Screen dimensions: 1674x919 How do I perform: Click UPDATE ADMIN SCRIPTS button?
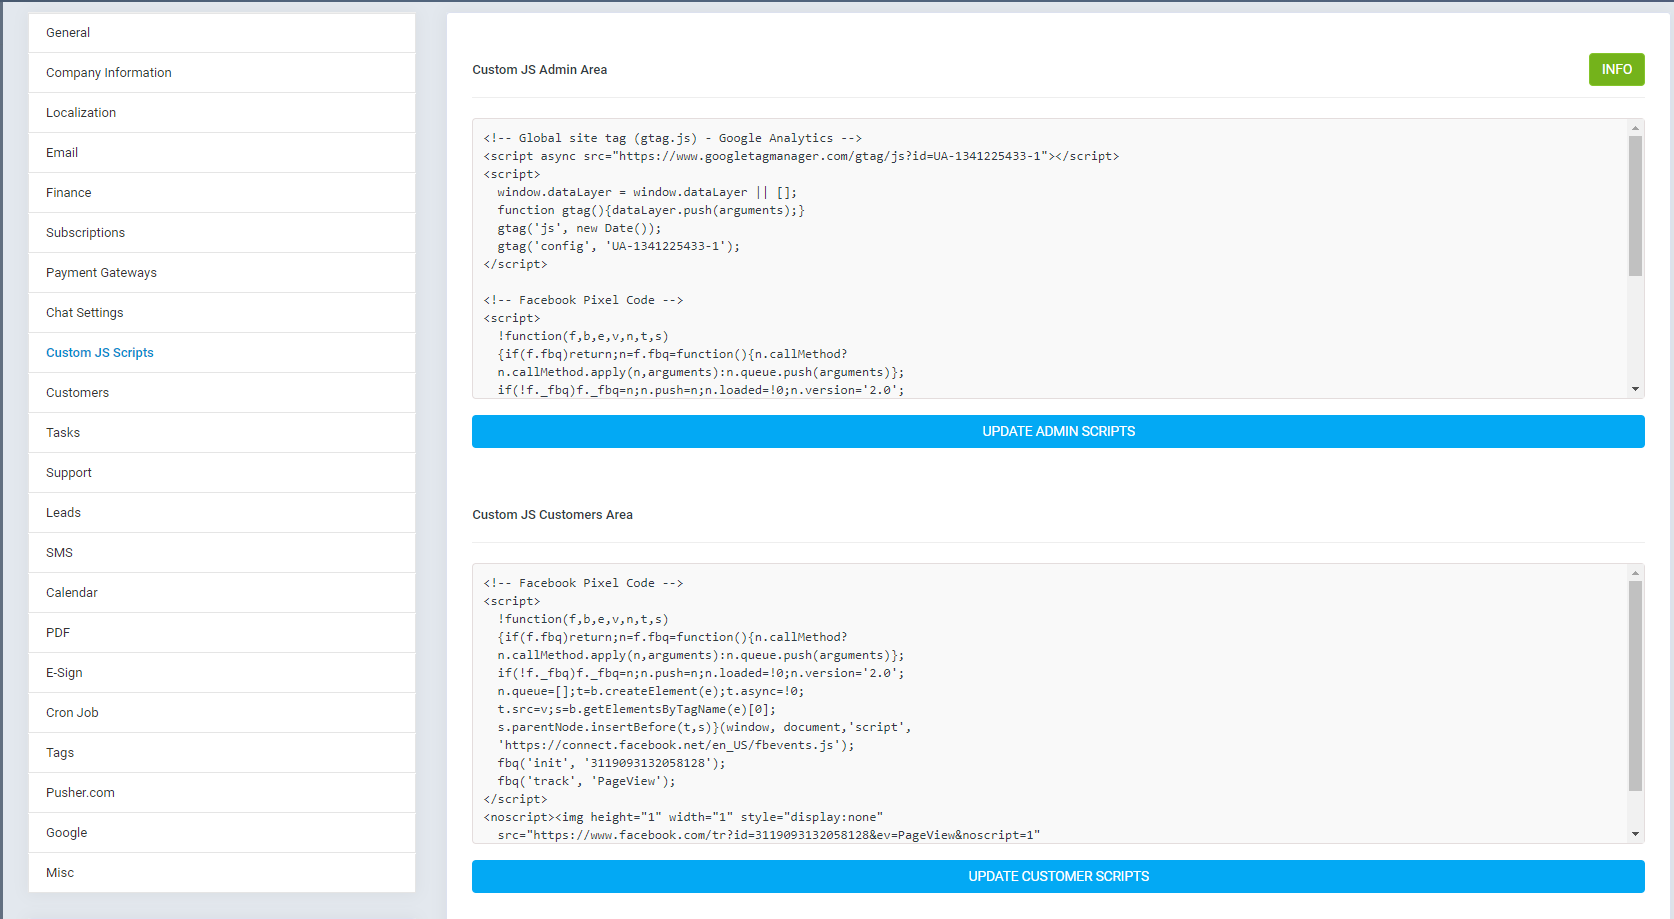pyautogui.click(x=1058, y=431)
